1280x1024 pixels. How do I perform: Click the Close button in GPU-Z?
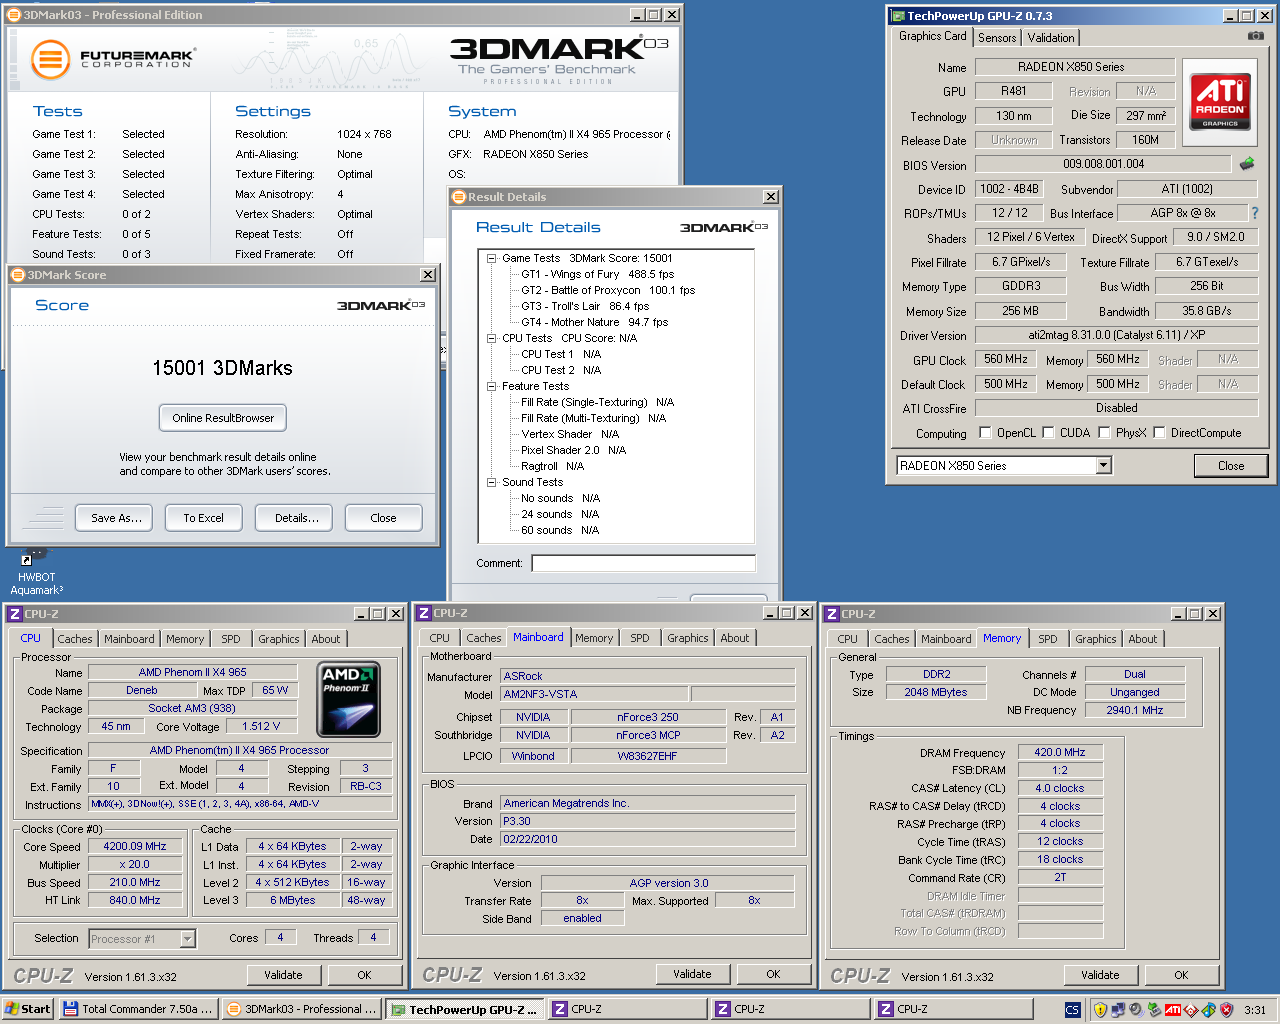click(1231, 465)
